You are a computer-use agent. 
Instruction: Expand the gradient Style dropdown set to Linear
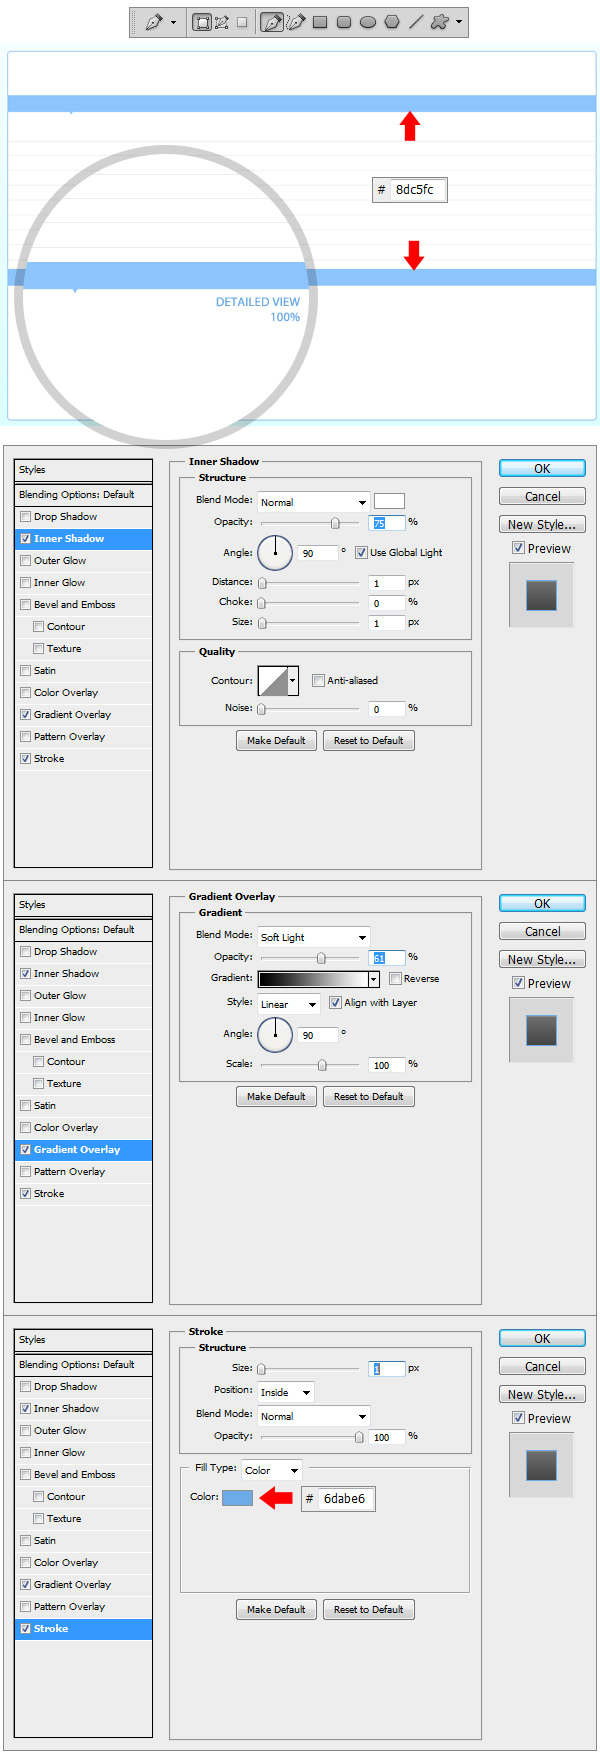pos(288,1004)
